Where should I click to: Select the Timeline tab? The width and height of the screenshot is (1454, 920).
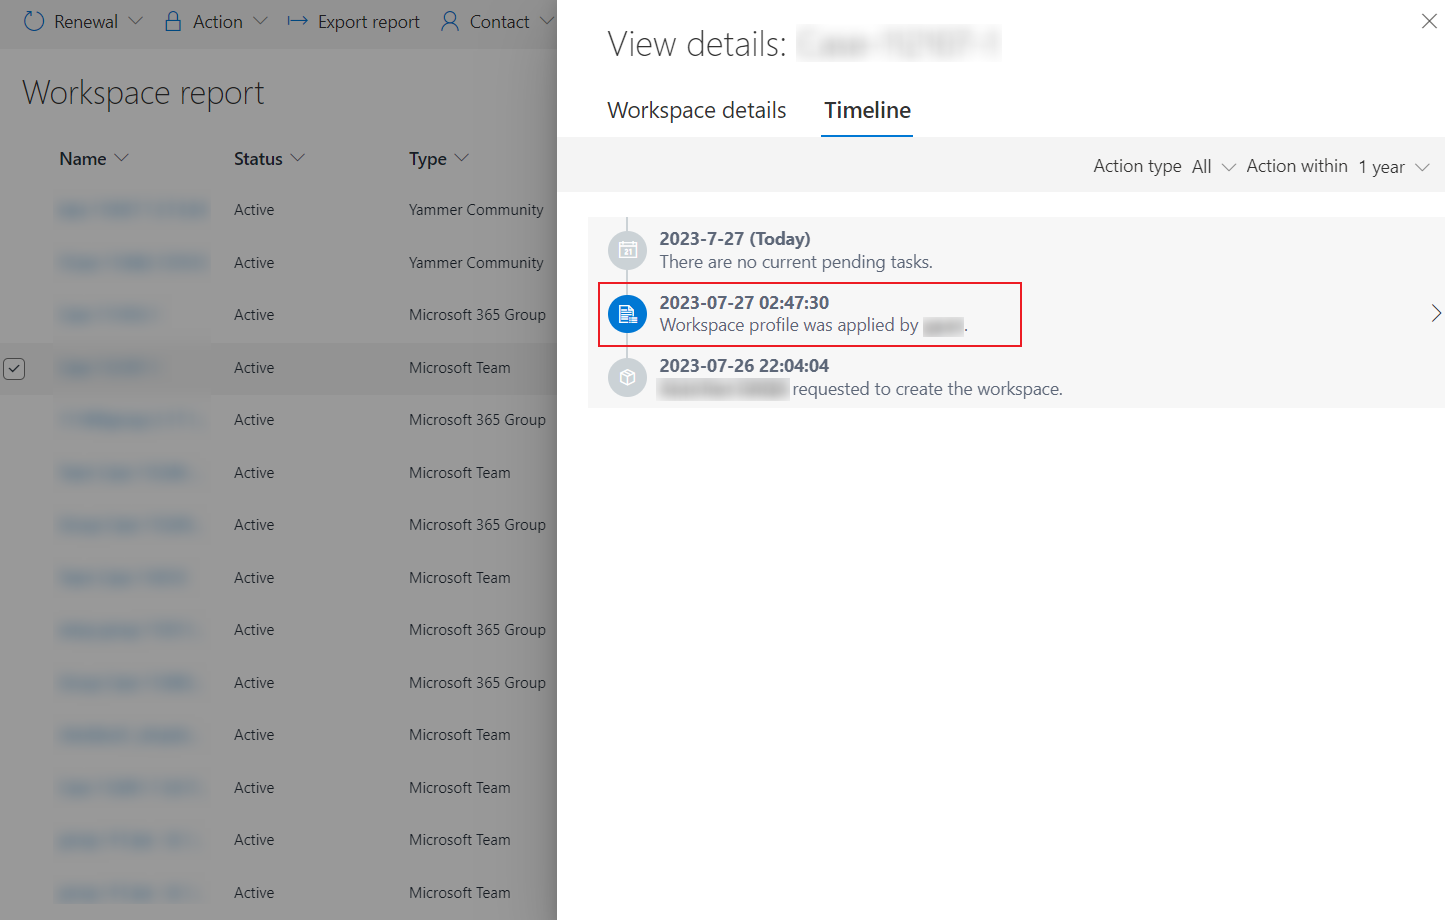[x=867, y=110]
